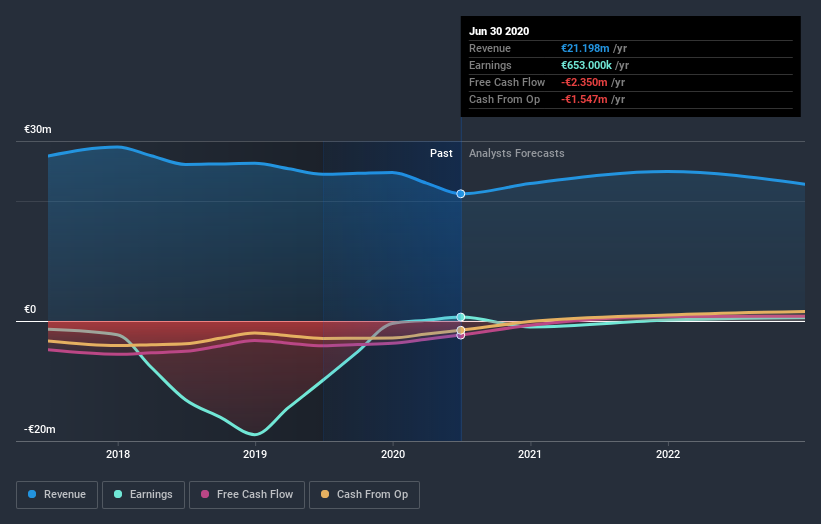Viewport: 821px width, 524px height.
Task: Click the -€1.547m cash from op value
Action: pos(584,99)
